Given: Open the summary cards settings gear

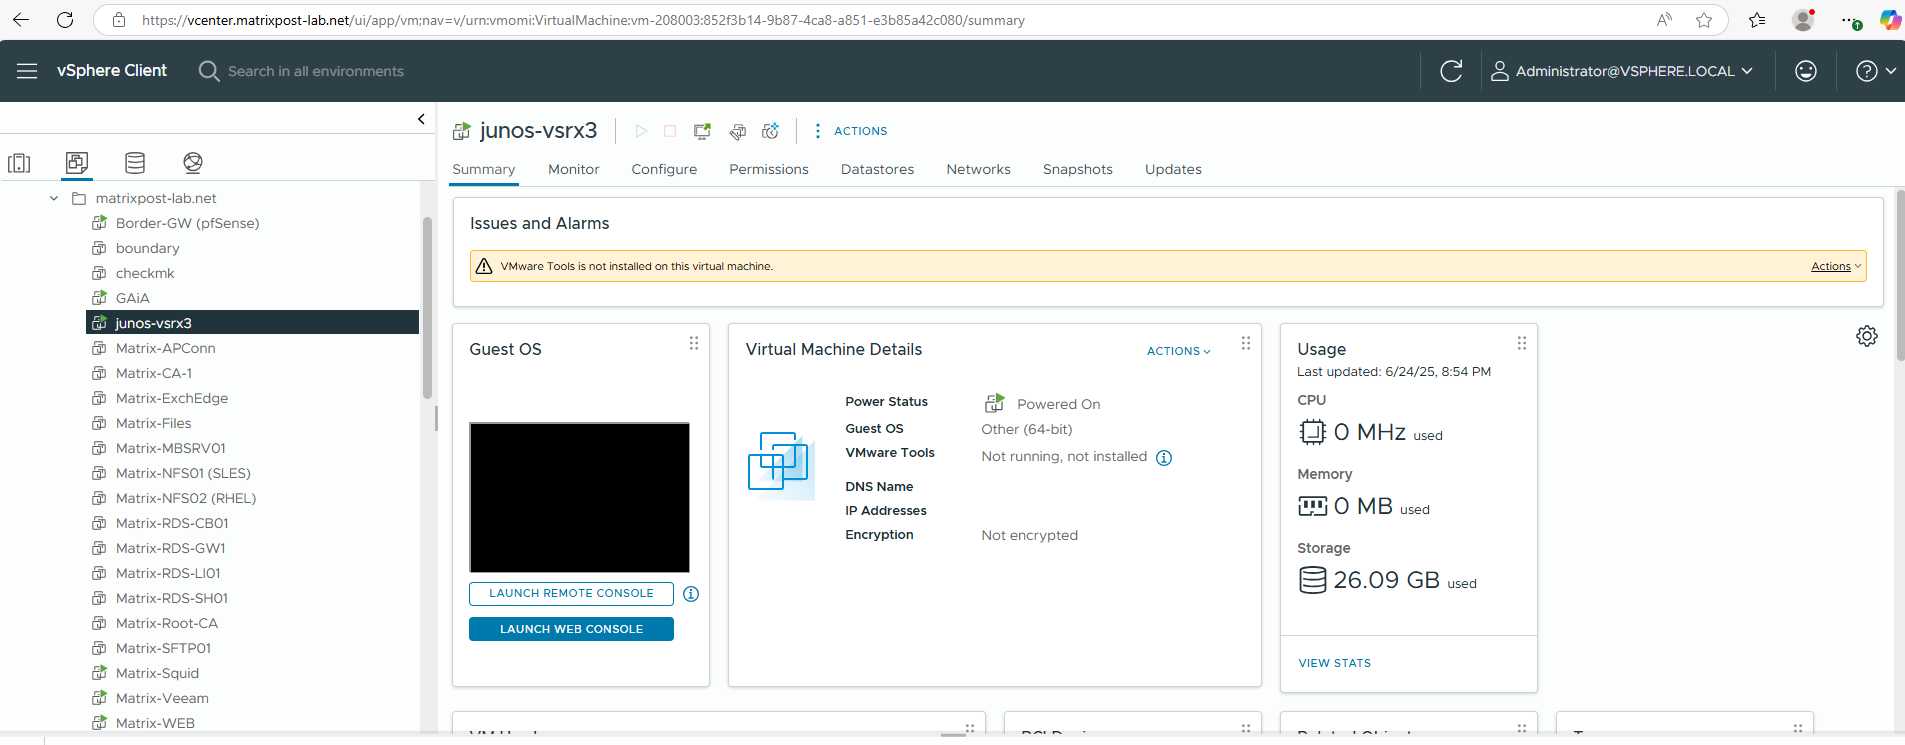Looking at the screenshot, I should click(1867, 336).
